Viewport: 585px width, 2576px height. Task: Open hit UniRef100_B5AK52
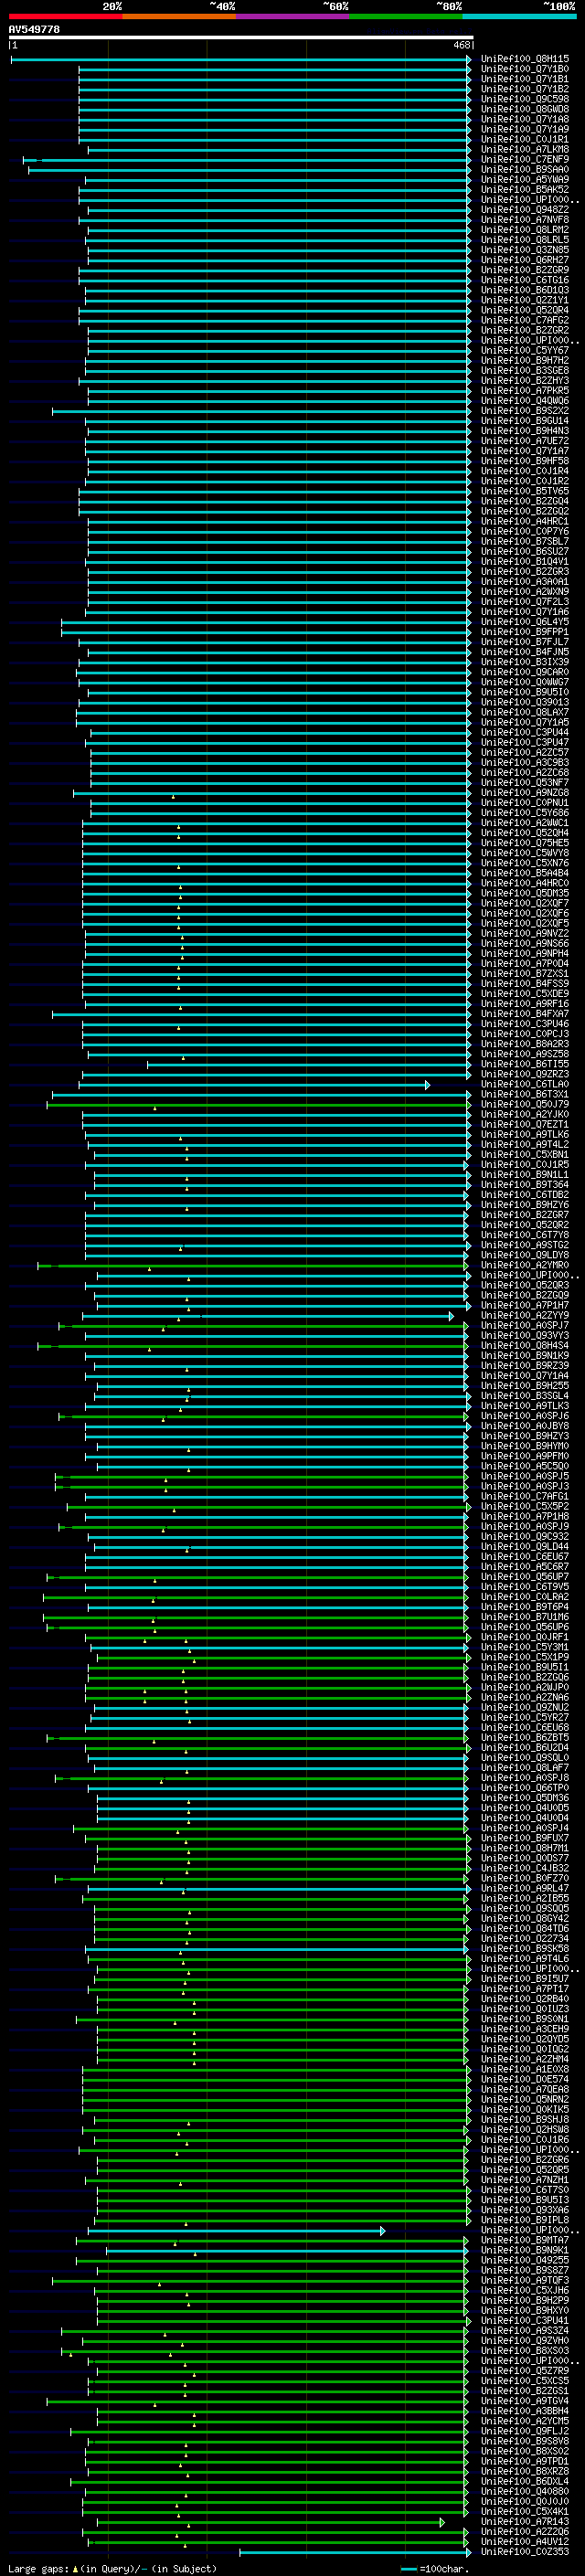point(525,190)
